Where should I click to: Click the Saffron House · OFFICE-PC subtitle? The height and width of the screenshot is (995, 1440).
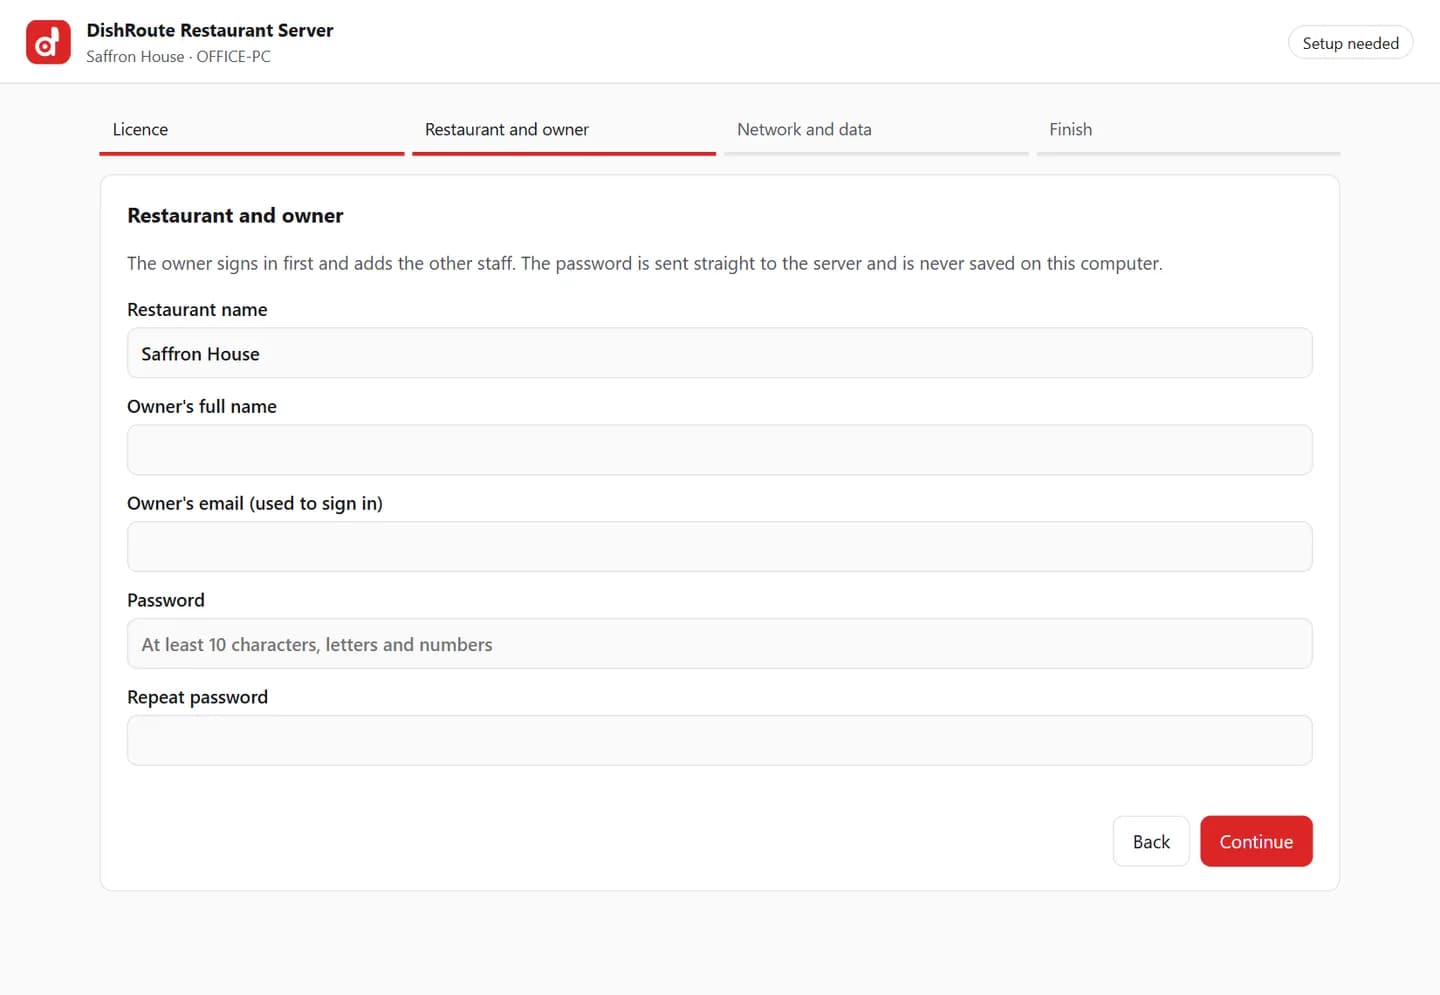[x=178, y=57]
